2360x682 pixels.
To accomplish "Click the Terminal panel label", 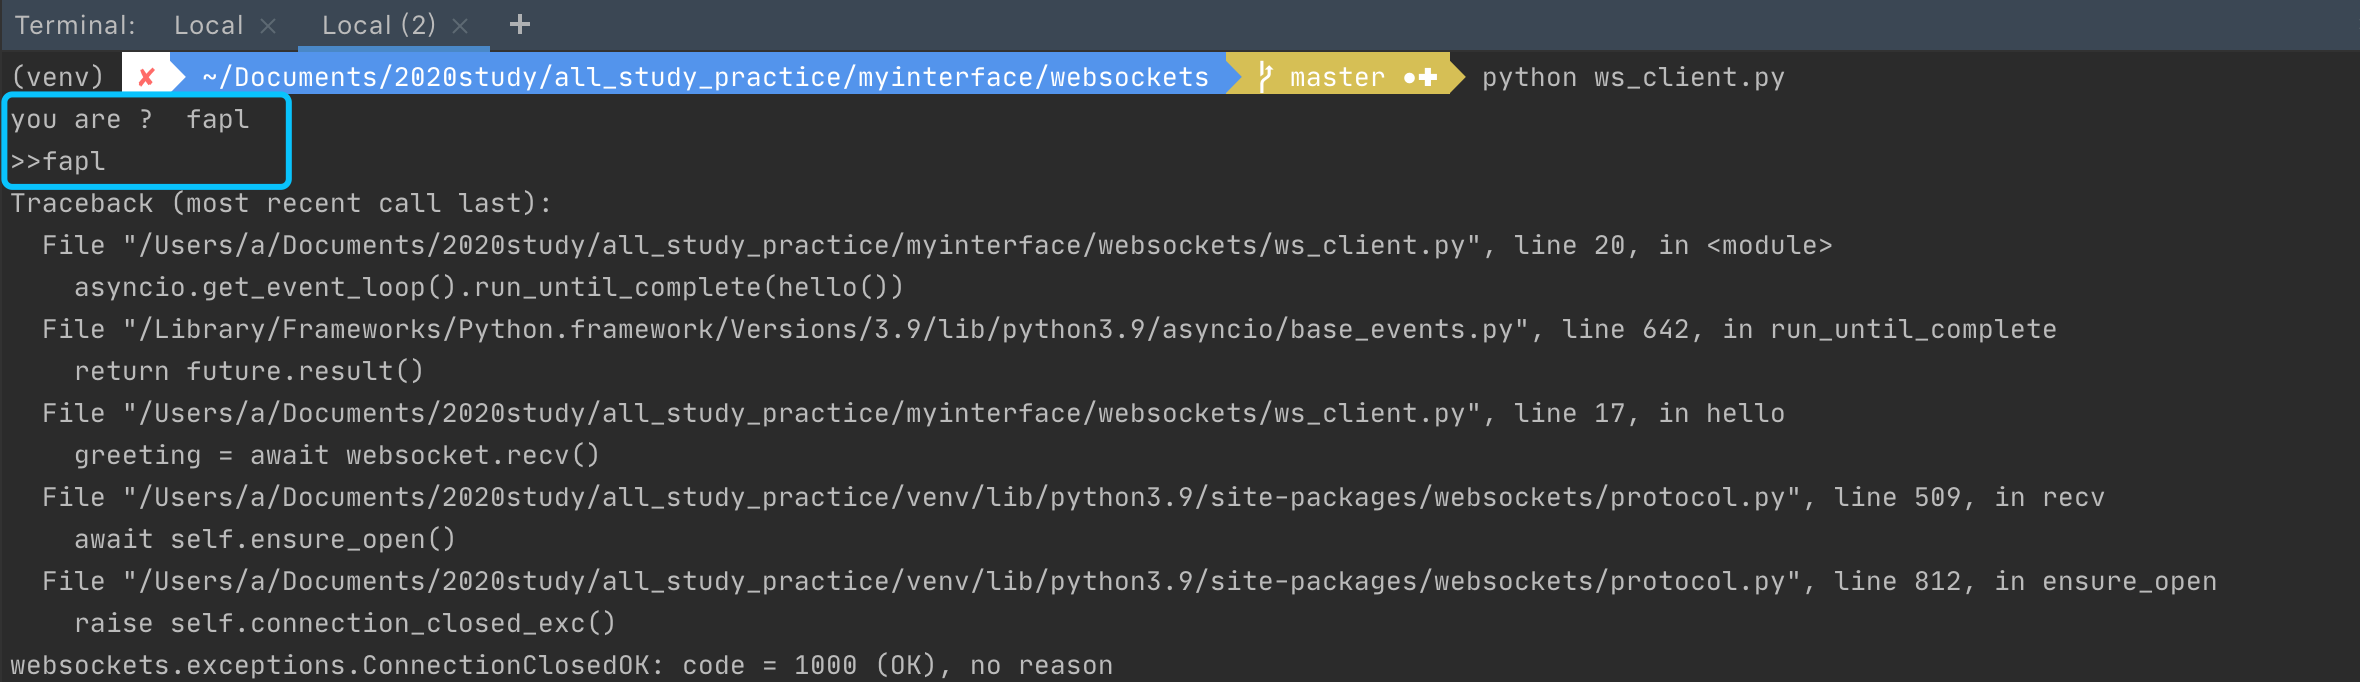I will point(74,25).
